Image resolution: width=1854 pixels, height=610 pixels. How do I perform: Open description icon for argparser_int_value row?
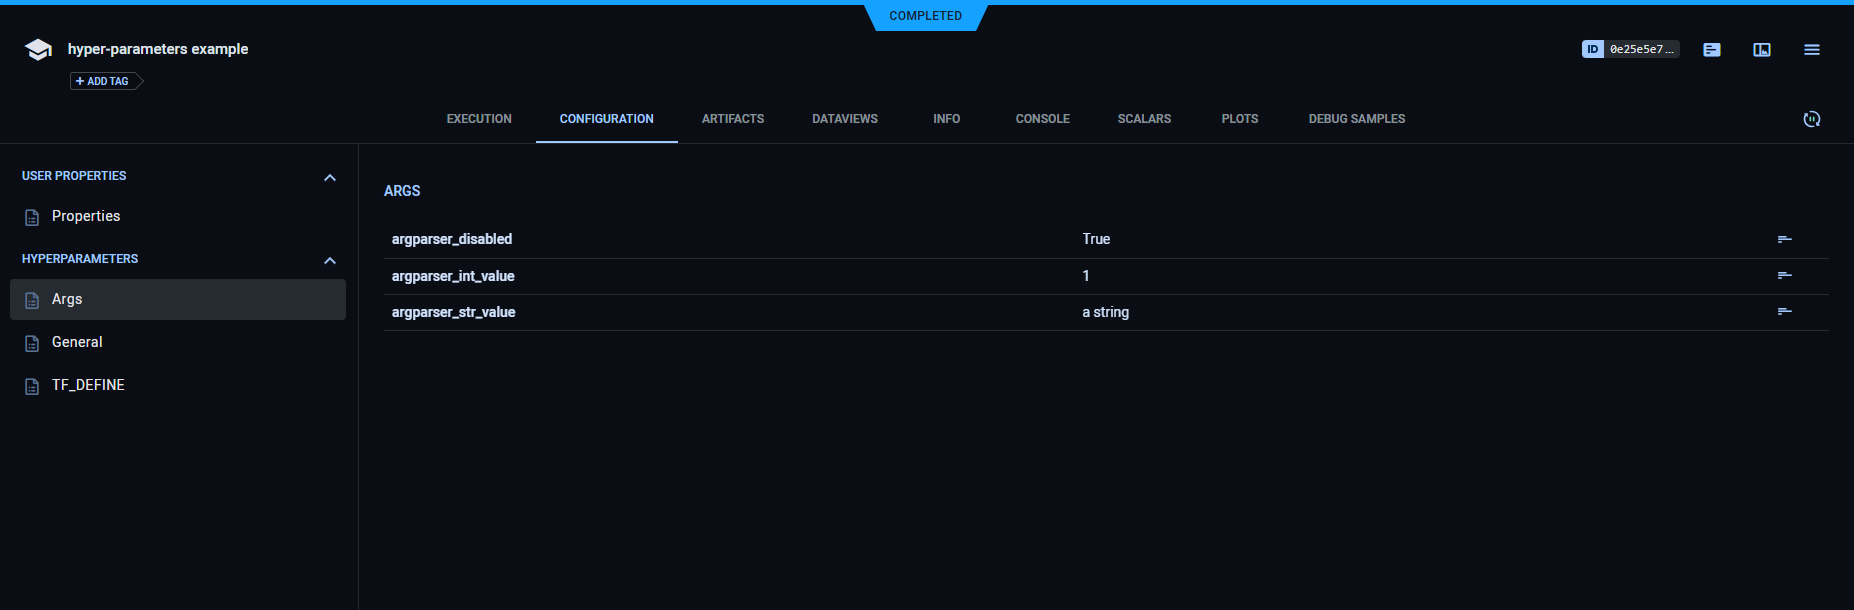click(x=1784, y=276)
